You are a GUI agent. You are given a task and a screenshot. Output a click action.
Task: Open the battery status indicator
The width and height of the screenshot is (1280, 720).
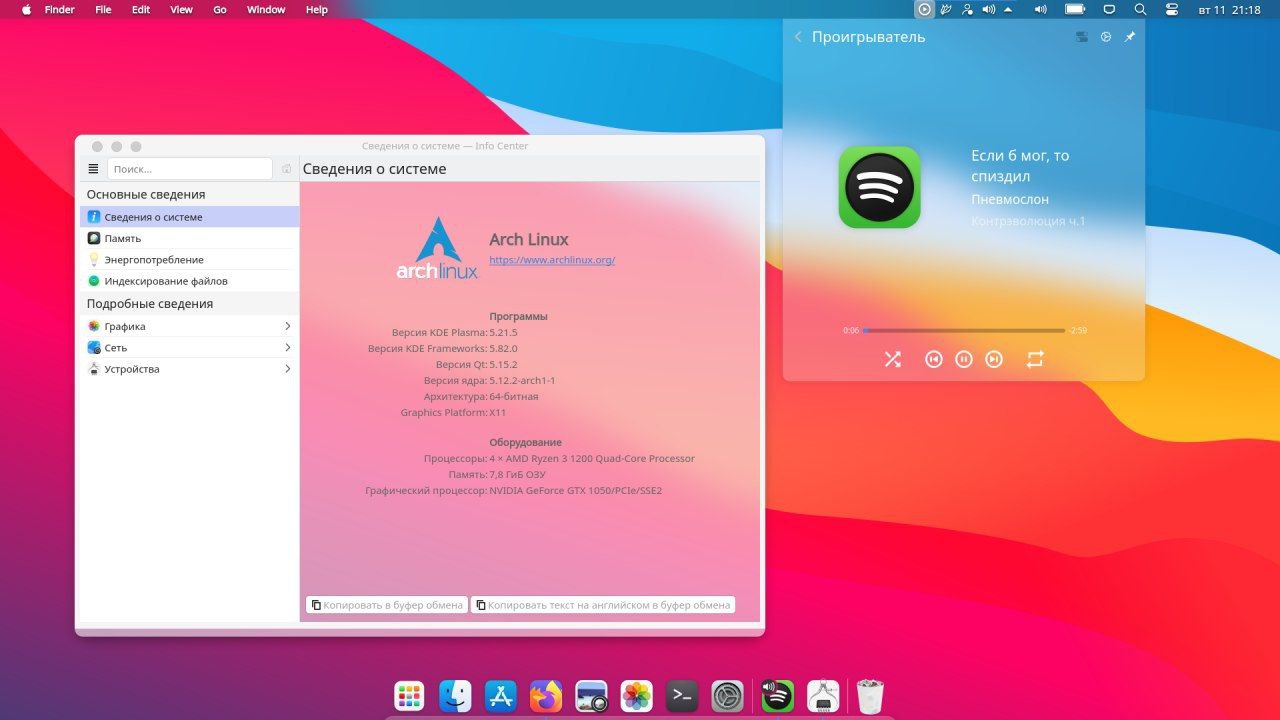[x=1075, y=9]
